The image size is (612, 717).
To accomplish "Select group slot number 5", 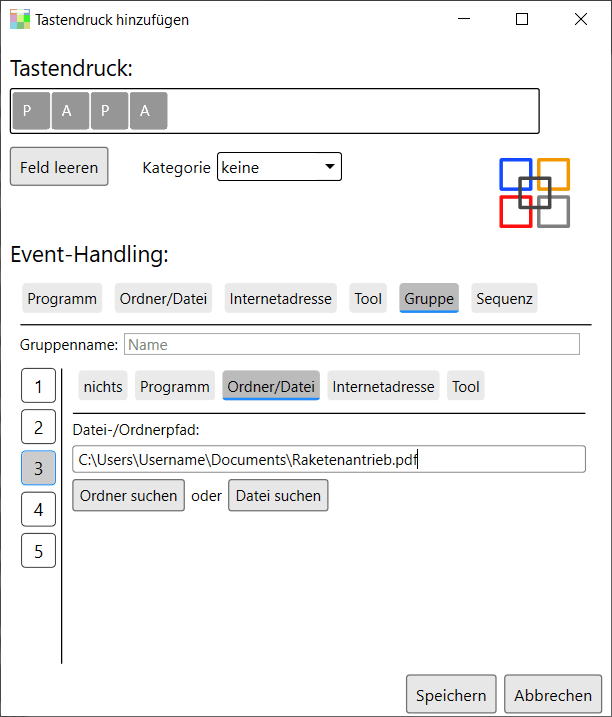I will 38,551.
